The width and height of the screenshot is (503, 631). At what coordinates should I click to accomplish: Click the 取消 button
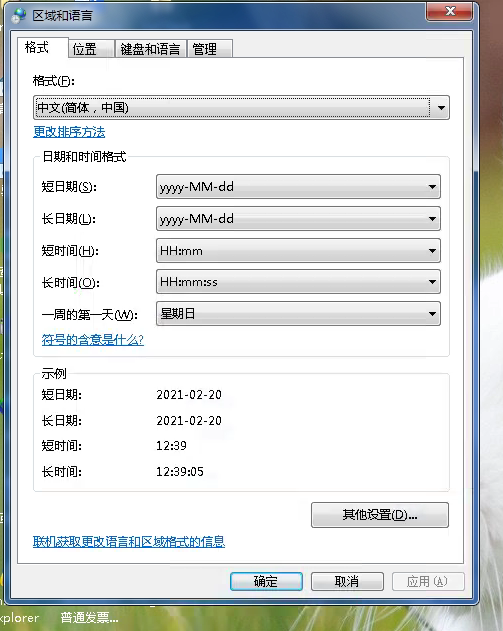click(x=347, y=582)
